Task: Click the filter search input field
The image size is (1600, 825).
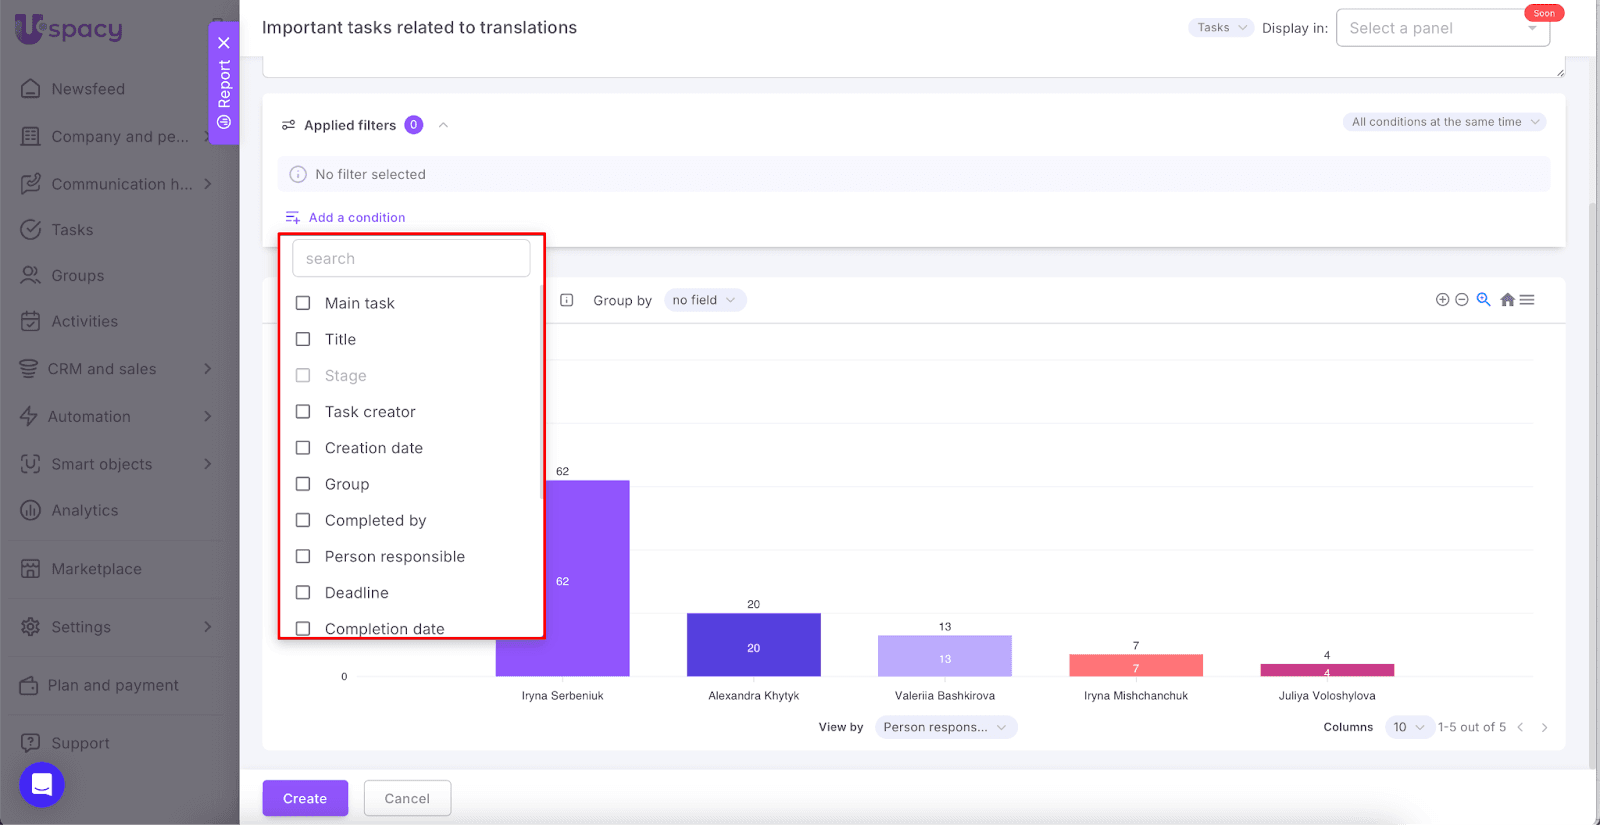Action: (x=411, y=258)
